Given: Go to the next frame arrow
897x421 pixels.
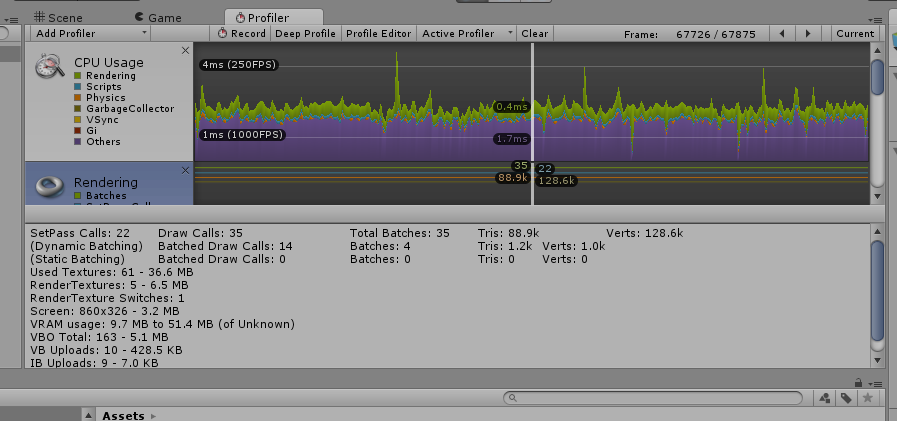Looking at the screenshot, I should click(x=808, y=34).
